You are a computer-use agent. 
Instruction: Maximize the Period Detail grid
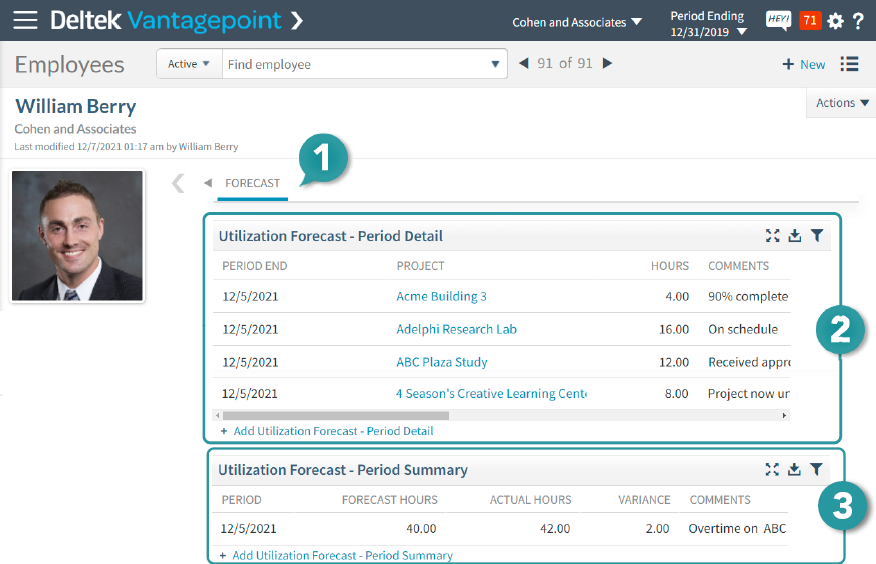coord(773,236)
